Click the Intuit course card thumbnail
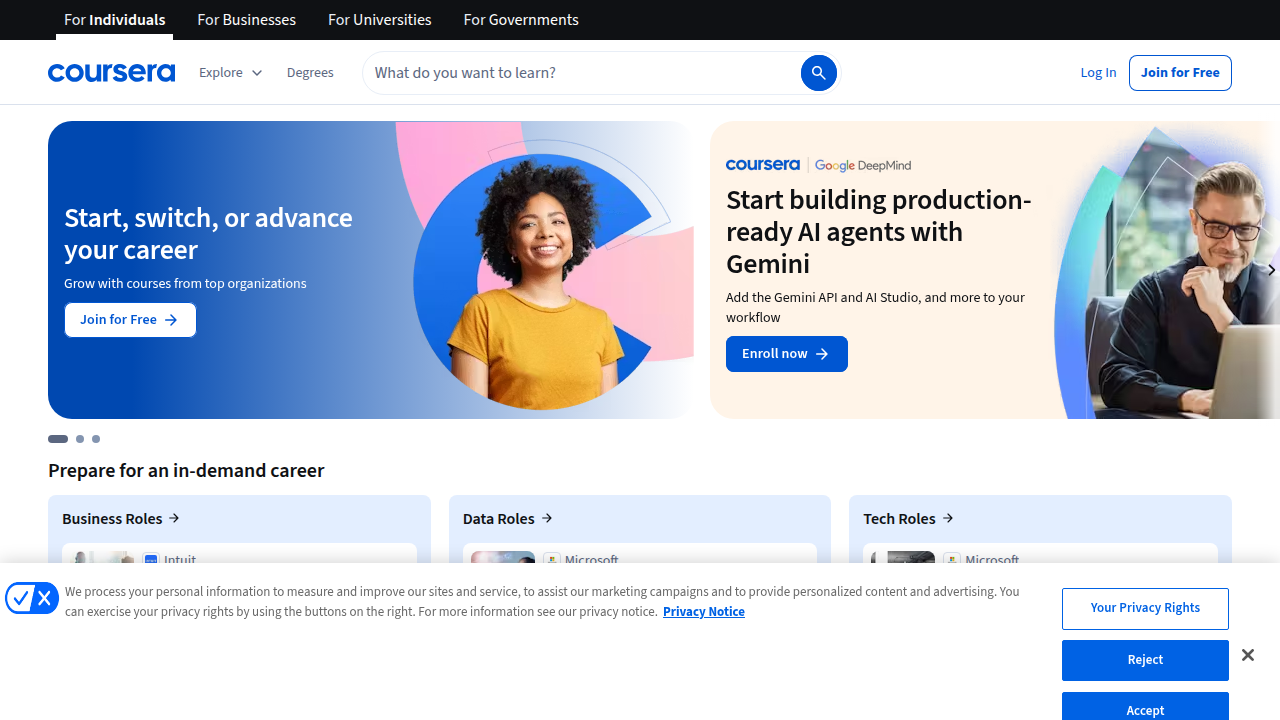 [x=103, y=557]
